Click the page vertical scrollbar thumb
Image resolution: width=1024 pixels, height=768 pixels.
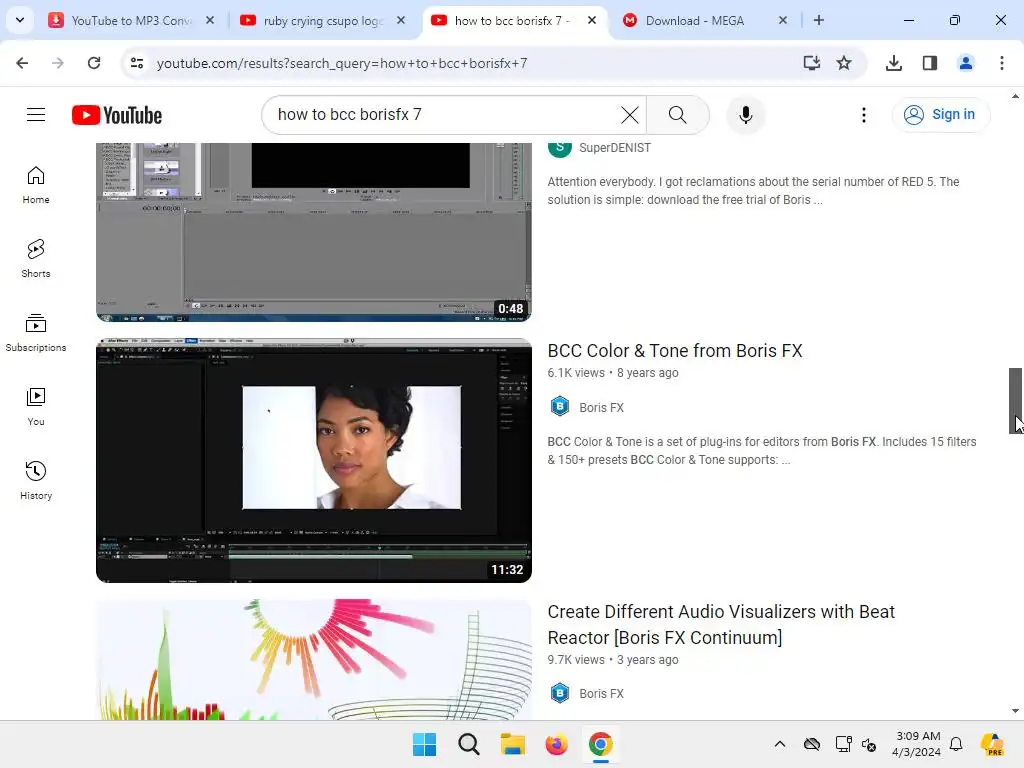click(1015, 400)
